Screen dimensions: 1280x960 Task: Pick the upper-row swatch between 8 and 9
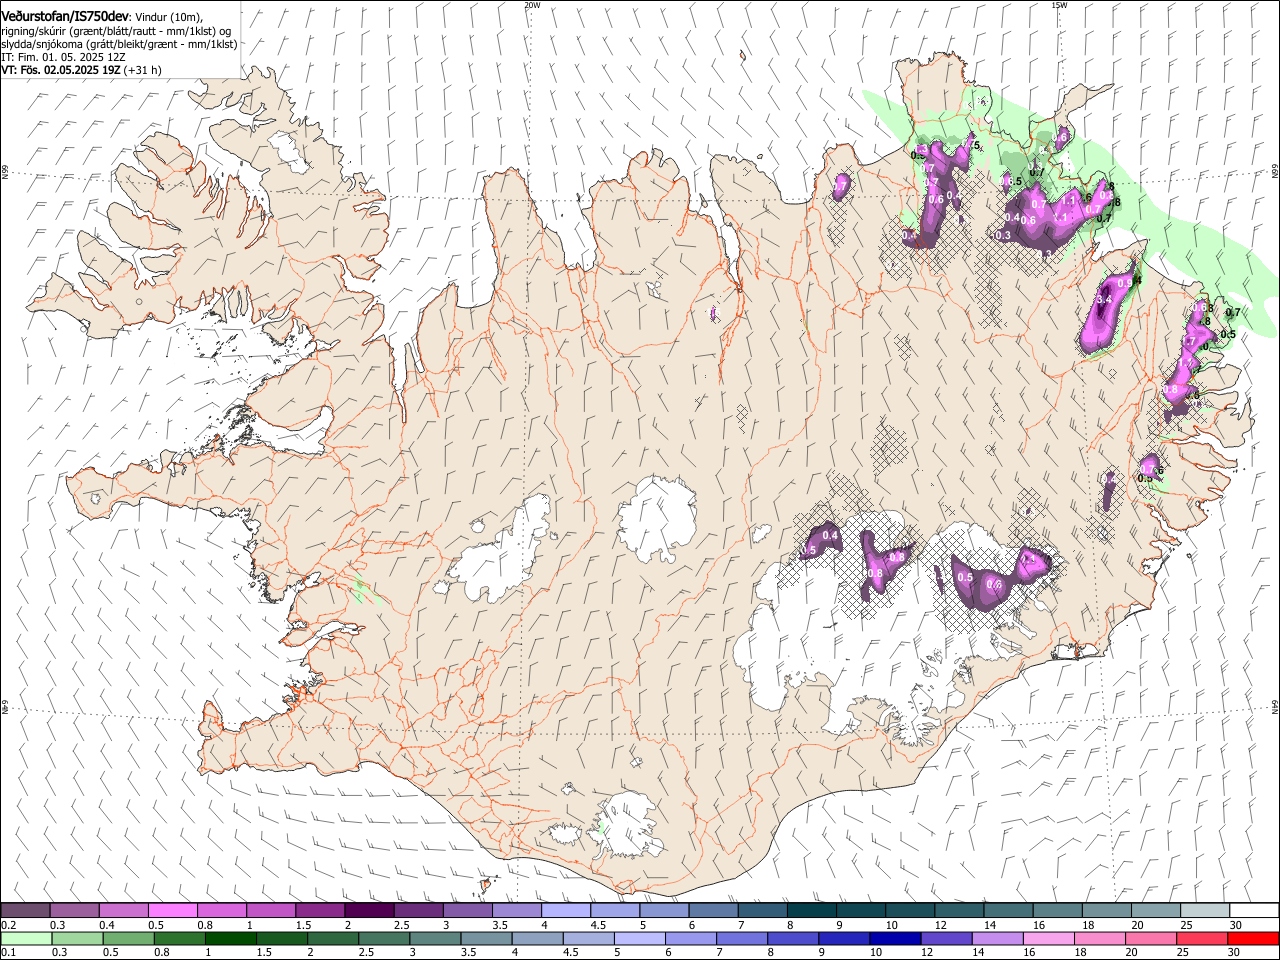coord(812,911)
